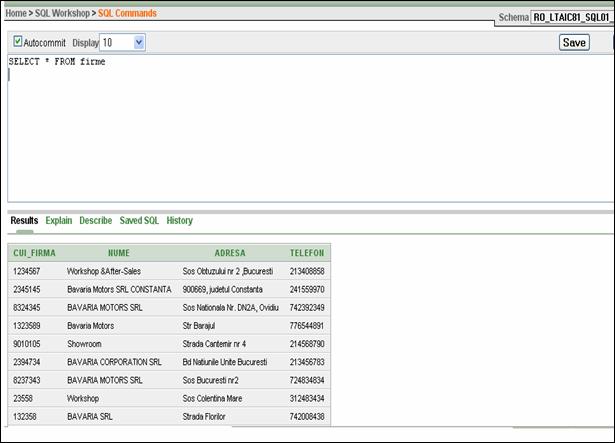Click the SQL Commands breadcrumb
615x443 pixels.
(x=127, y=13)
